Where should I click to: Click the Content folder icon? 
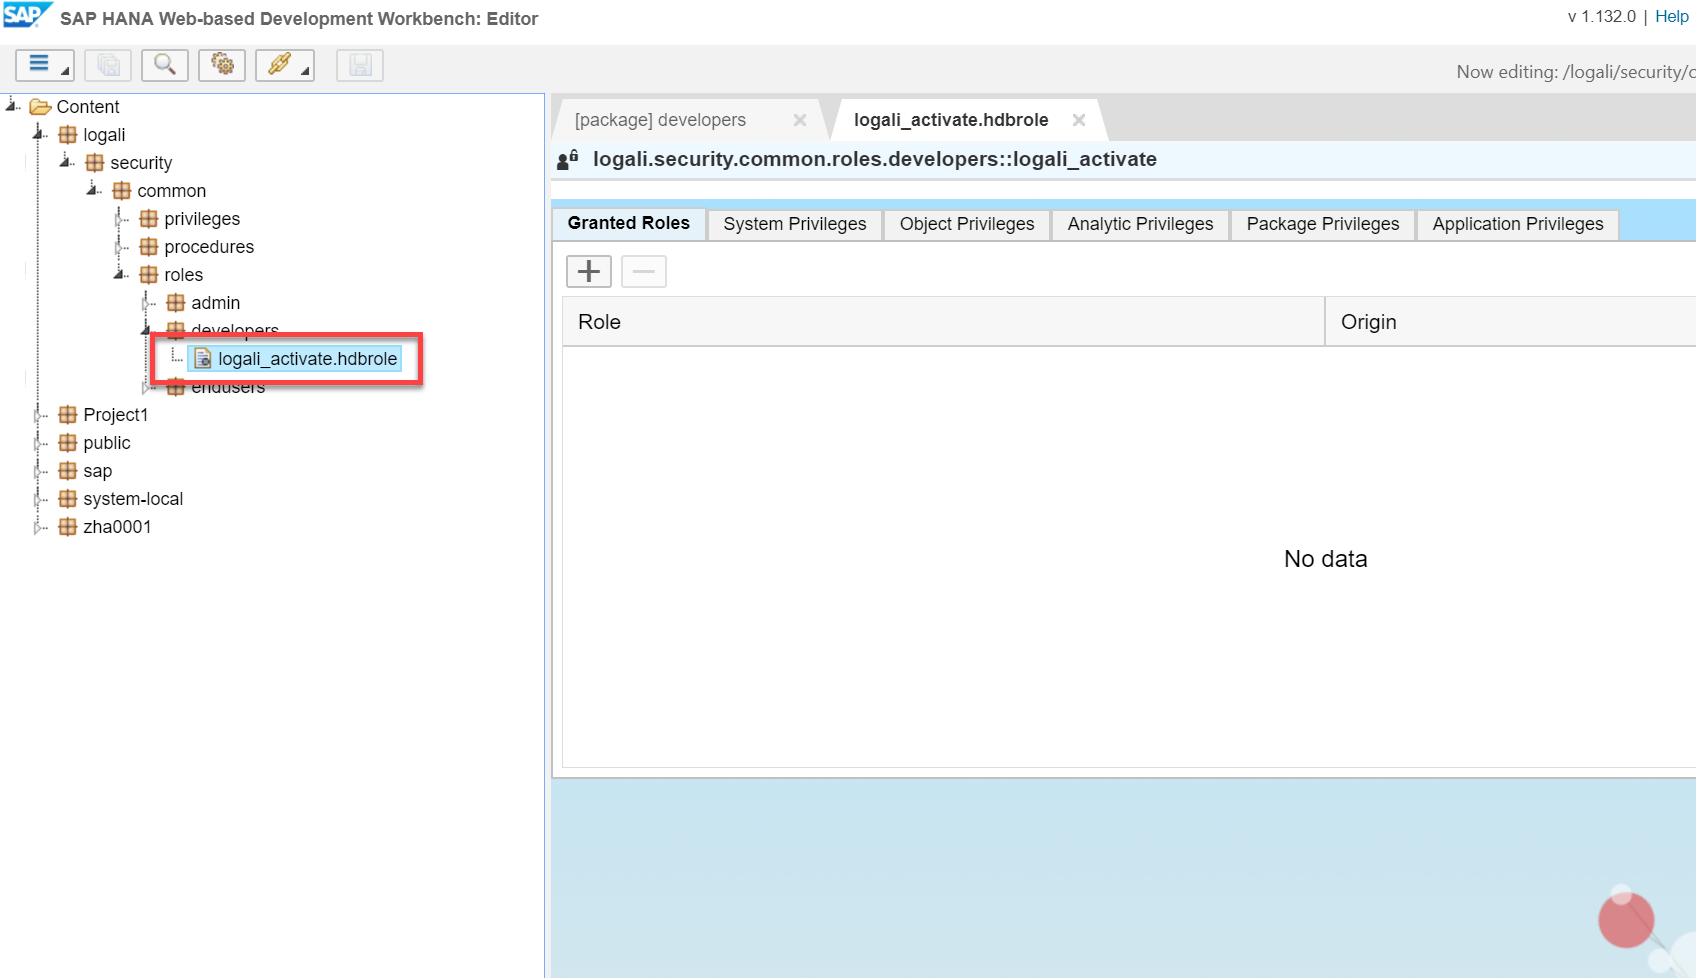point(40,107)
